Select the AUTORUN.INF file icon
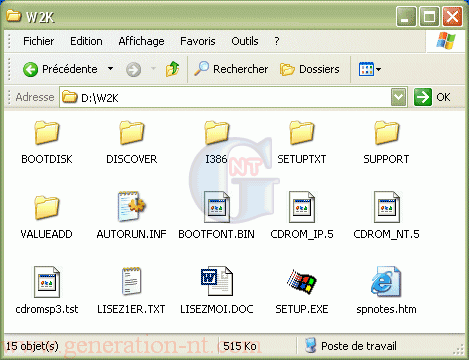This screenshot has height=360, width=469. [x=132, y=207]
